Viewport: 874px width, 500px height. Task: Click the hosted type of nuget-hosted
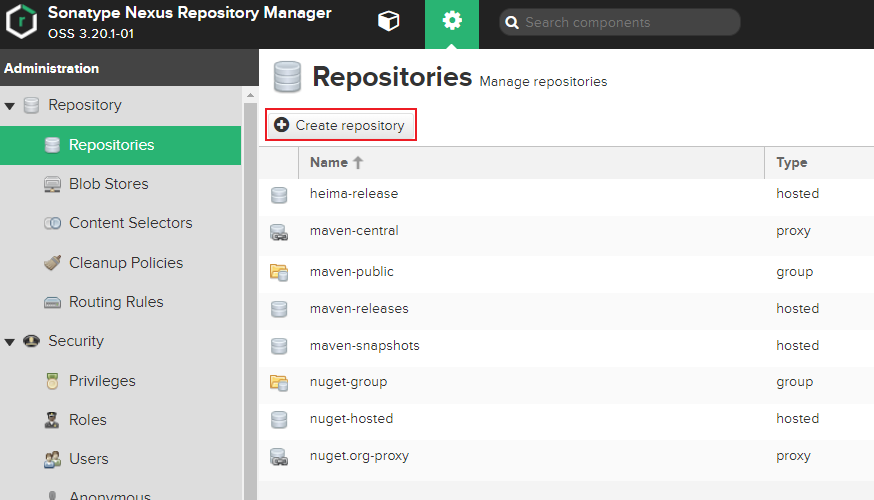[798, 419]
